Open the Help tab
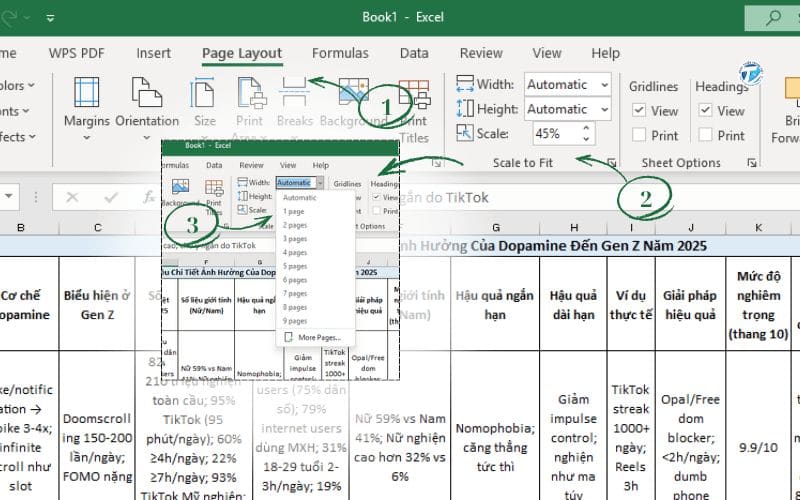The width and height of the screenshot is (800, 500). tap(606, 53)
